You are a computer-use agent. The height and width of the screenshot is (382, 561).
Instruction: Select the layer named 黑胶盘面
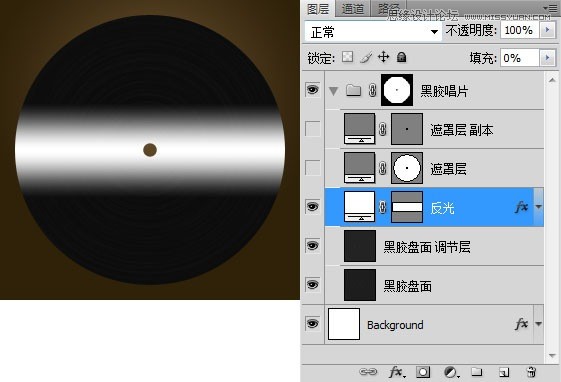408,285
